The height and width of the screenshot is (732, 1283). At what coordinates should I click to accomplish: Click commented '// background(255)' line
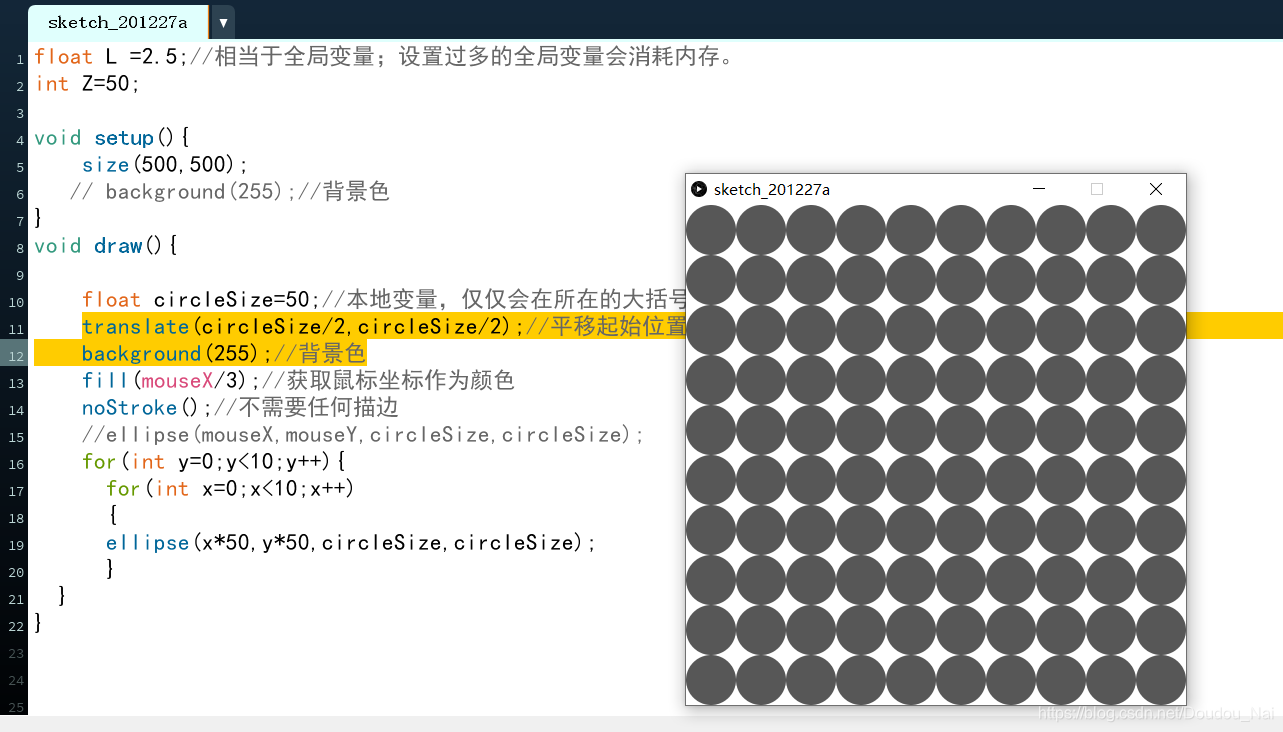230,192
